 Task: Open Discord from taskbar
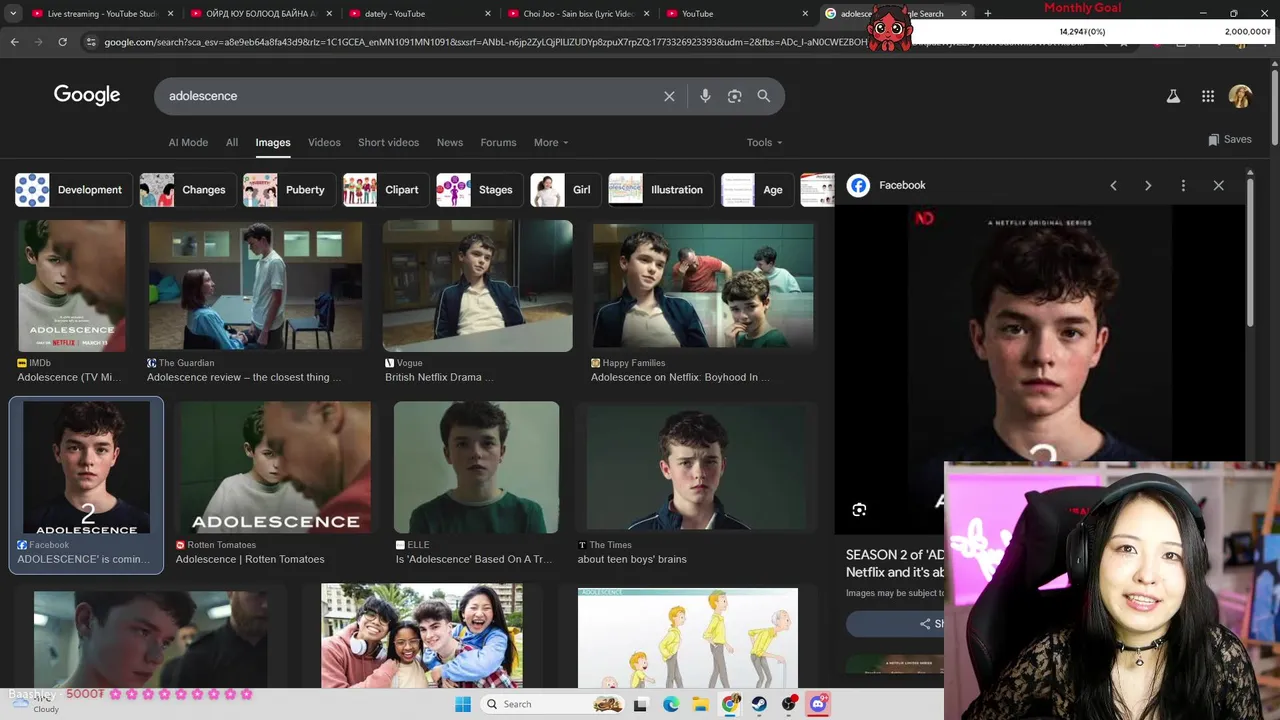click(x=818, y=704)
